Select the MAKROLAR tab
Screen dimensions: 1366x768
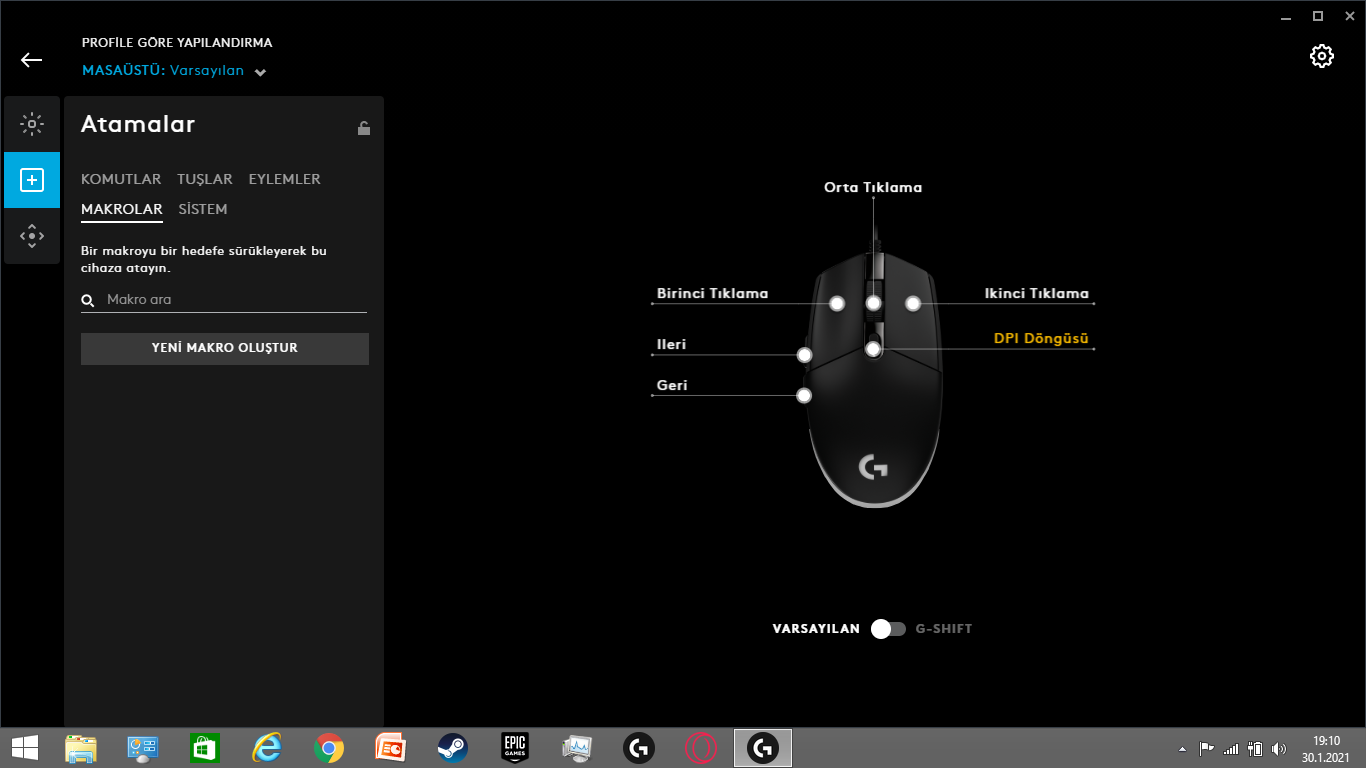(122, 209)
